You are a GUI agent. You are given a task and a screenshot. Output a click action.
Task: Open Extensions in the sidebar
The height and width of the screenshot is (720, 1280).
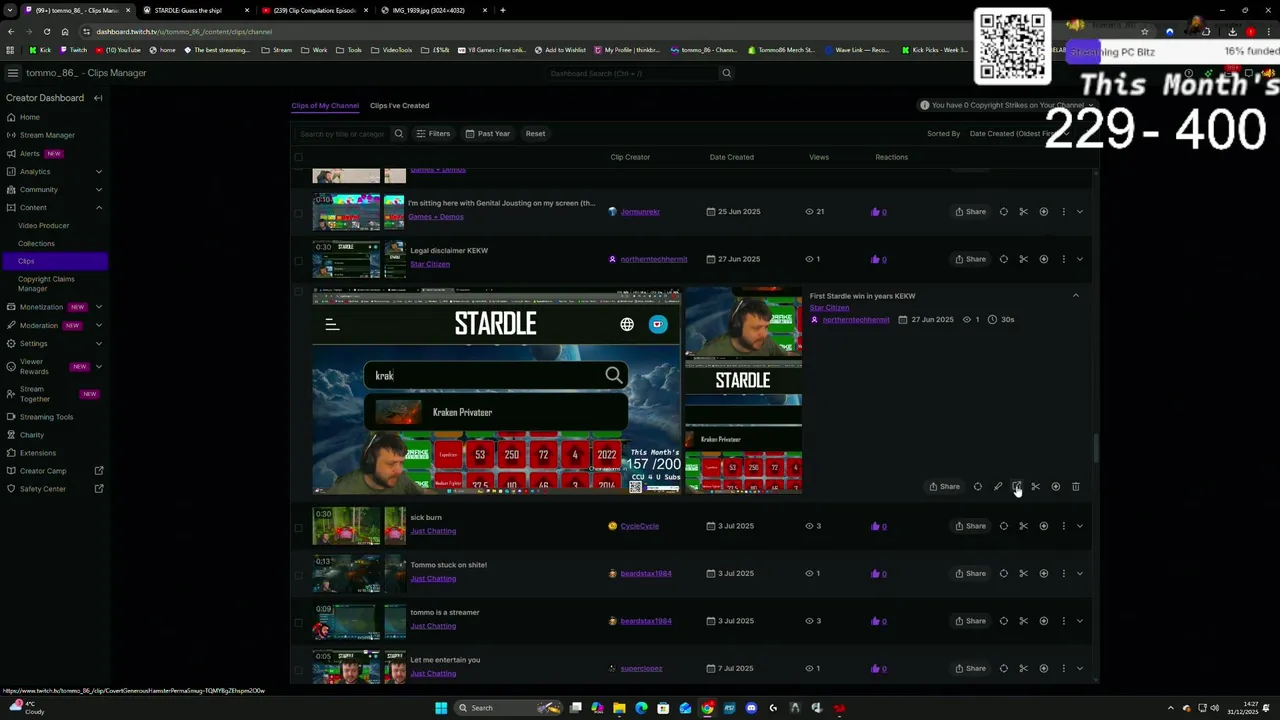[x=38, y=453]
